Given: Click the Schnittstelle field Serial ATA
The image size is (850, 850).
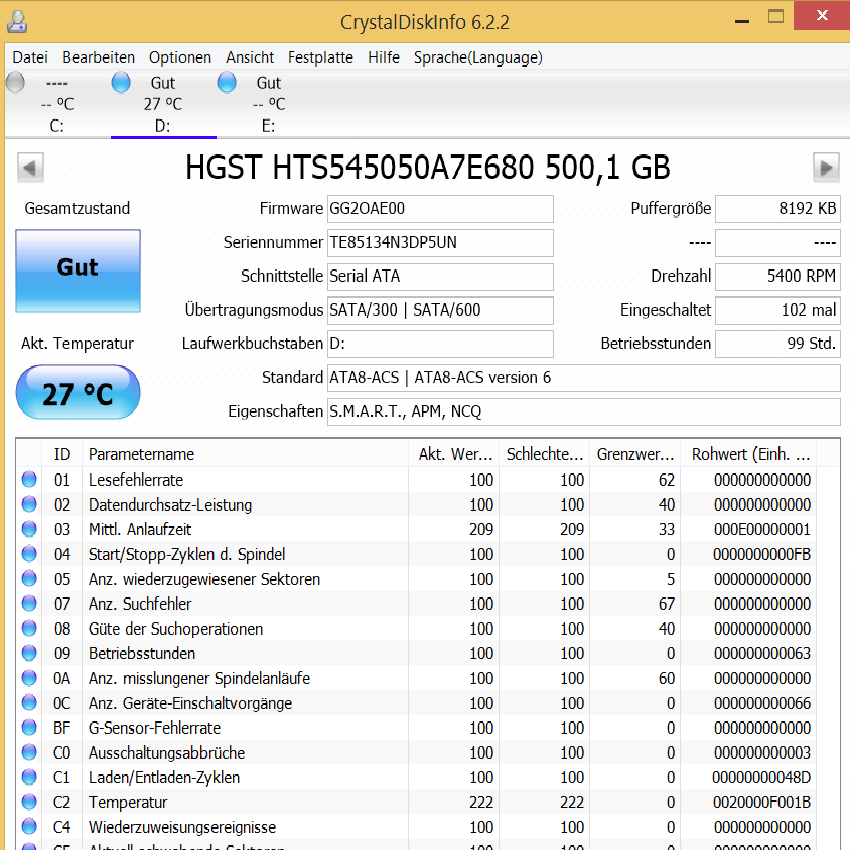Looking at the screenshot, I should (x=440, y=276).
